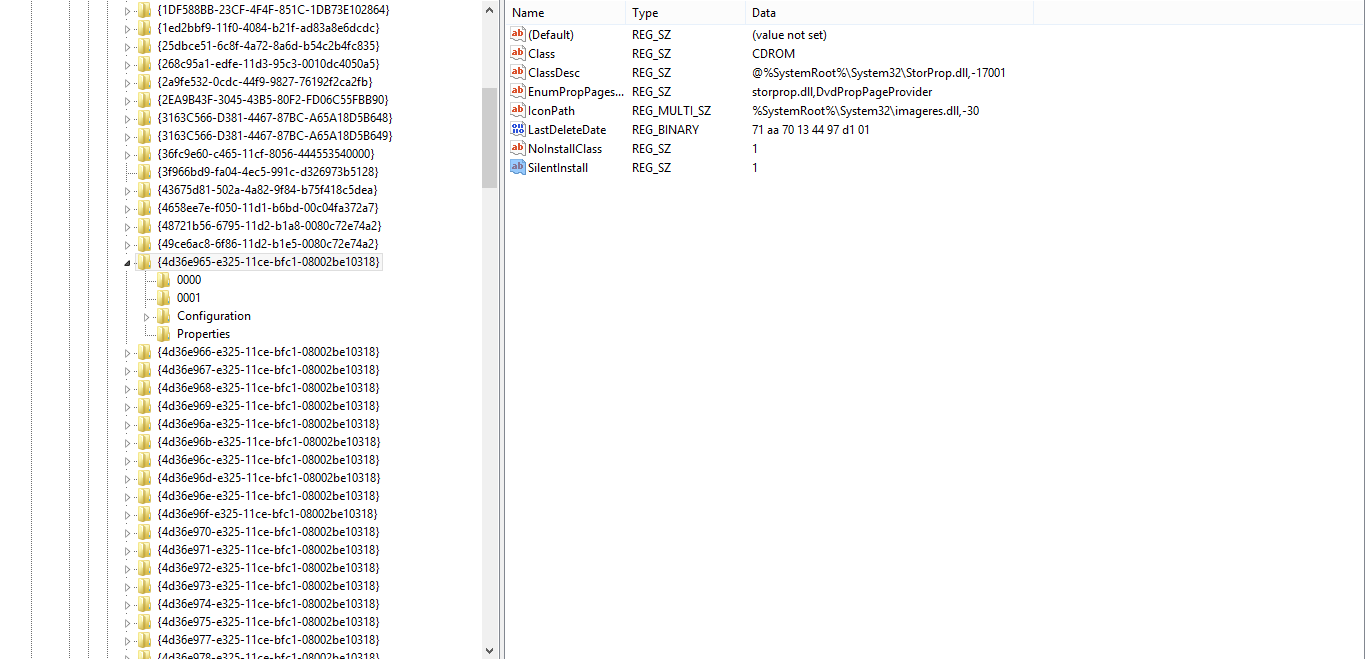The width and height of the screenshot is (1365, 659).
Task: Collapse the {4d36e965-e325-11ce-bfc1-08002be10318} key
Action: (126, 262)
